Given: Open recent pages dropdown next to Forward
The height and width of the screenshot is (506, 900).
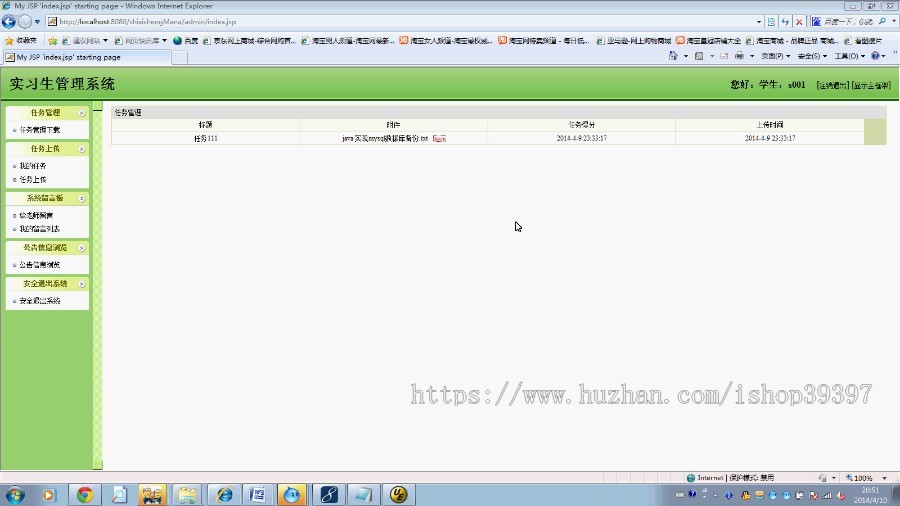Looking at the screenshot, I should pyautogui.click(x=37, y=22).
